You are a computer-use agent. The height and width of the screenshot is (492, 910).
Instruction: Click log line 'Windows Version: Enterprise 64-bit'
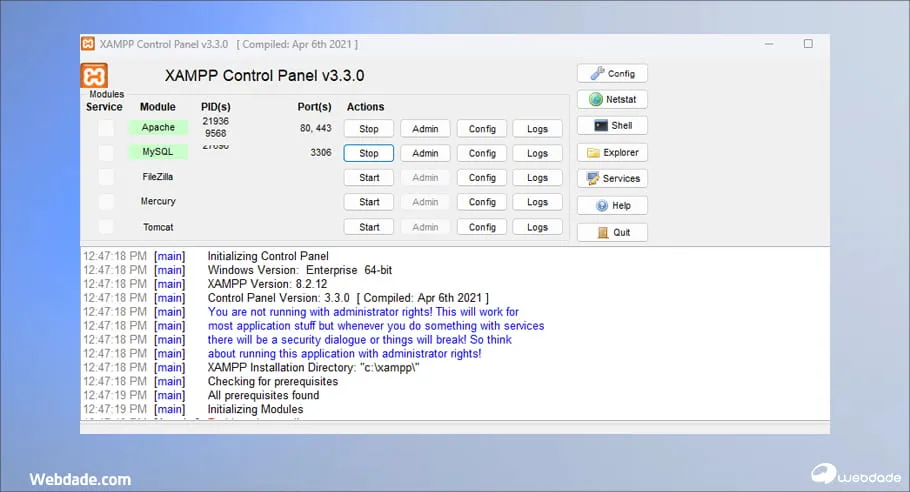coord(300,270)
